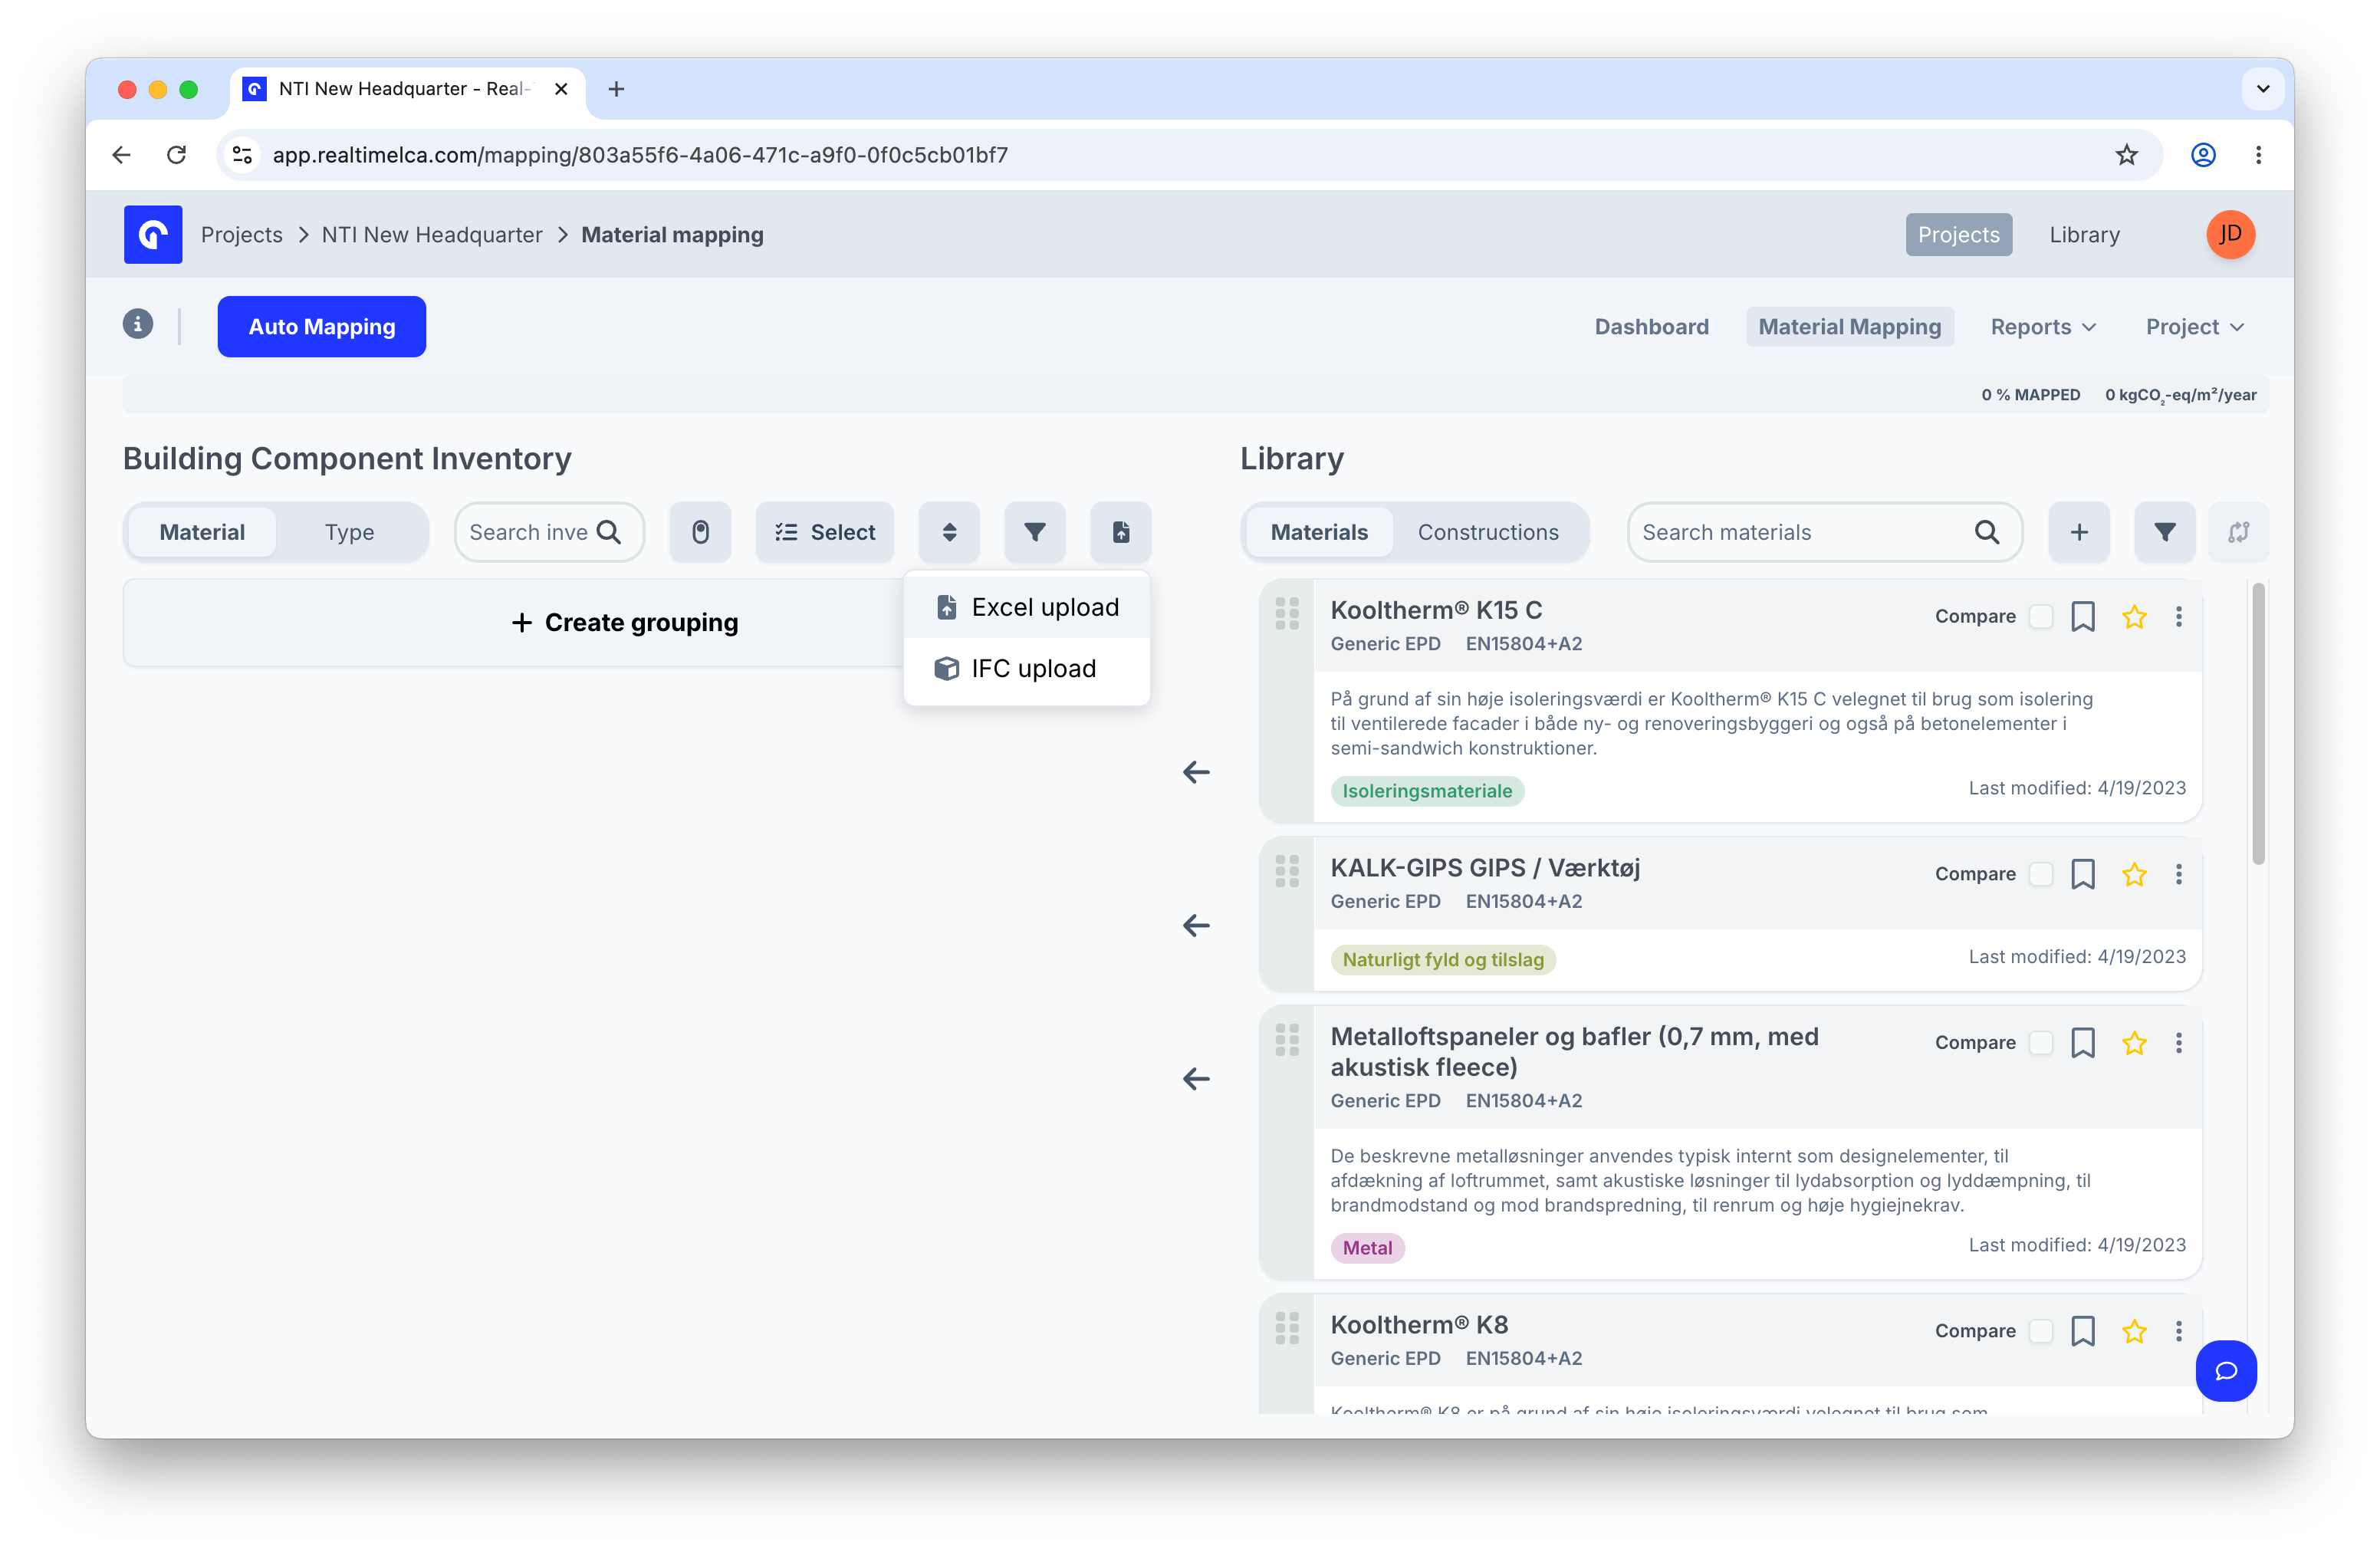Switch inventory view to Material

[x=202, y=532]
